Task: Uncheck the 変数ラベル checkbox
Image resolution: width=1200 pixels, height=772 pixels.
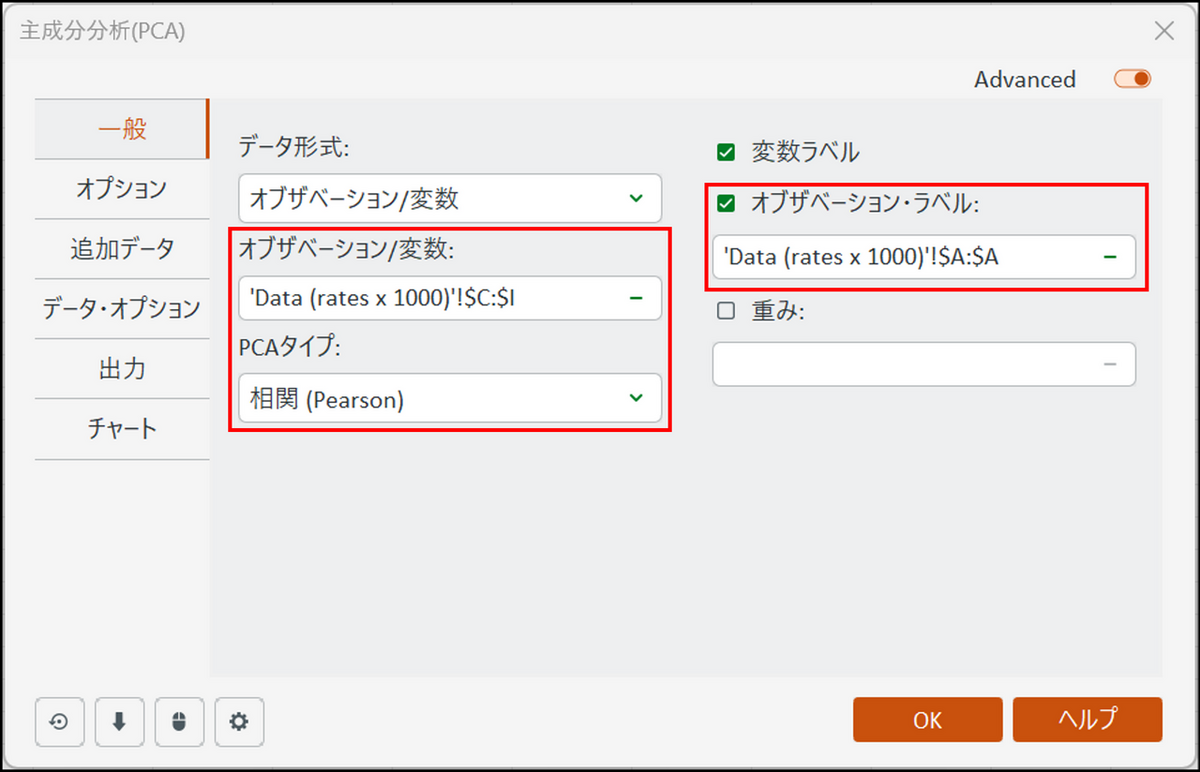Action: 726,153
